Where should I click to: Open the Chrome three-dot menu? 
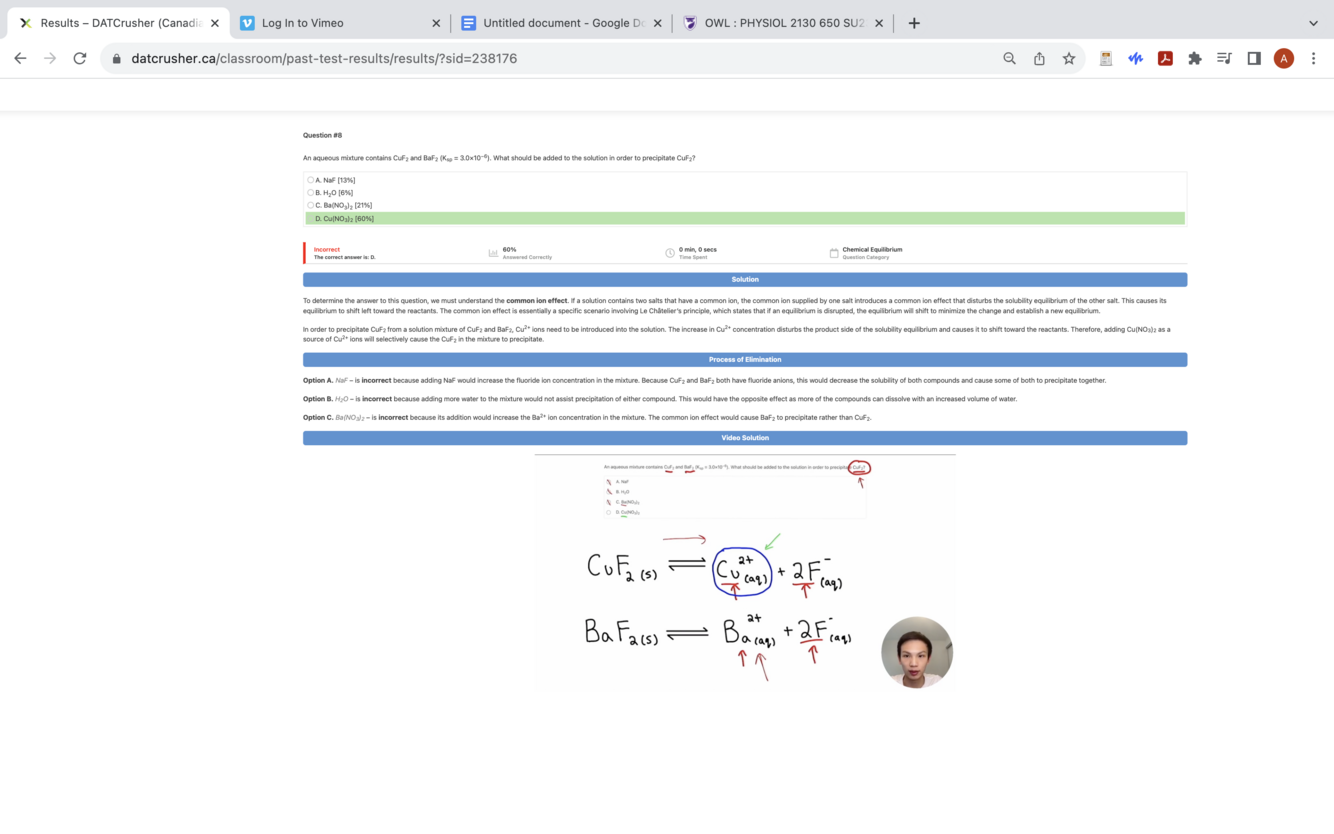point(1313,58)
